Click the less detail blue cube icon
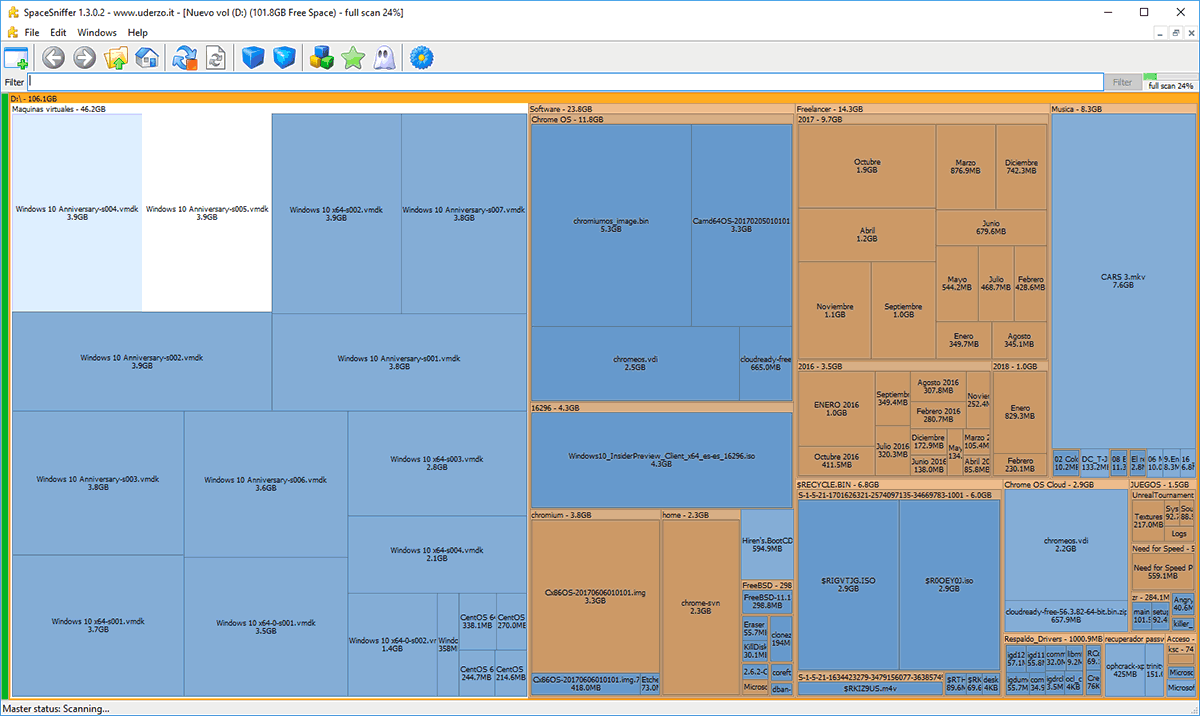This screenshot has width=1200, height=716. pos(253,58)
